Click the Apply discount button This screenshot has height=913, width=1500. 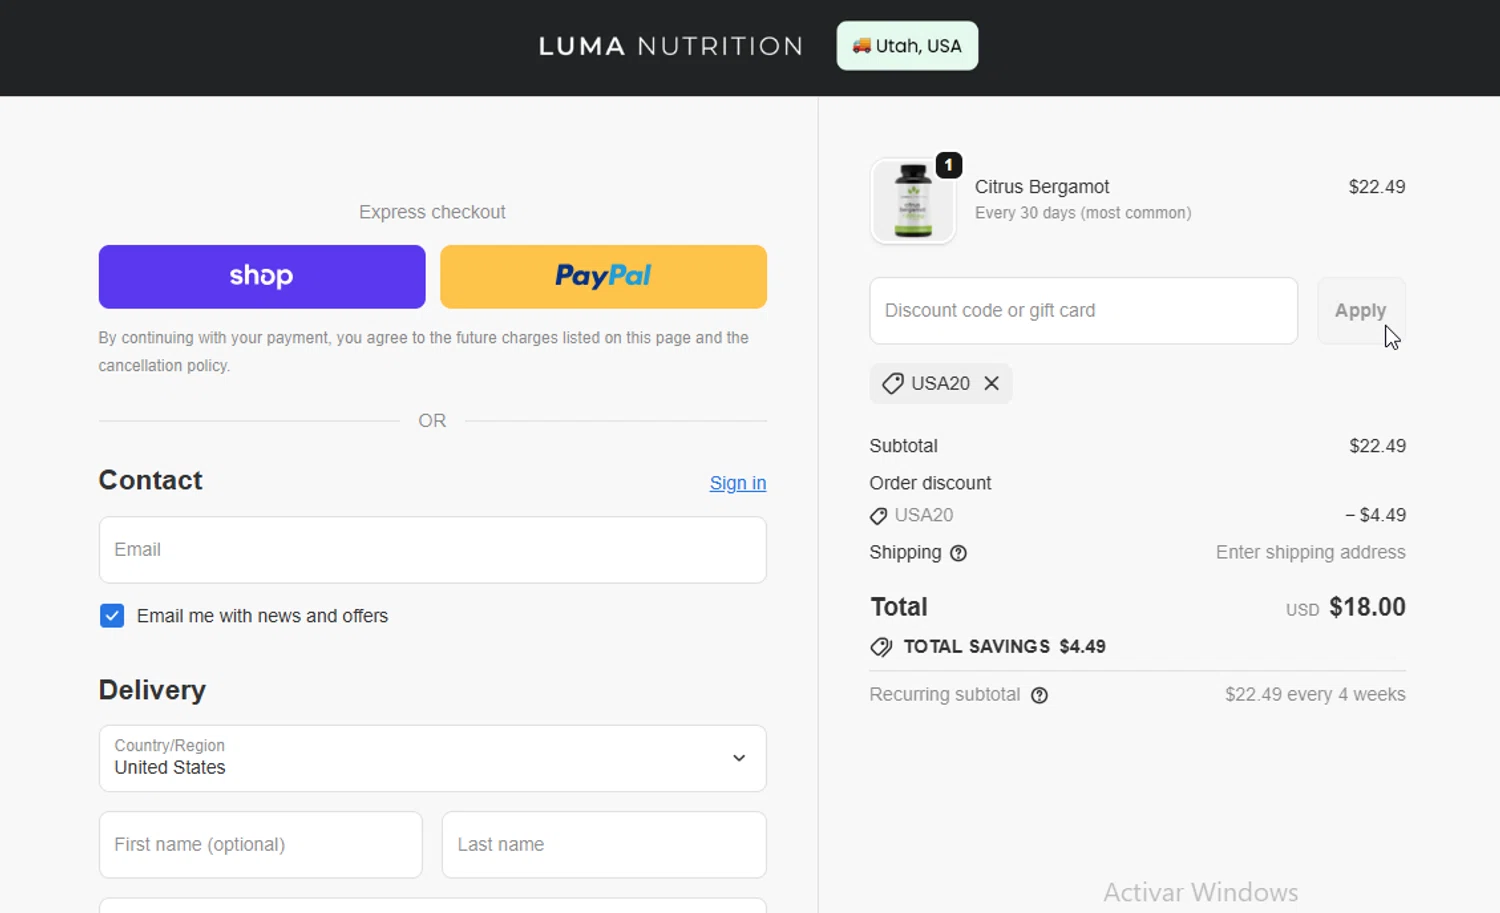point(1360,311)
